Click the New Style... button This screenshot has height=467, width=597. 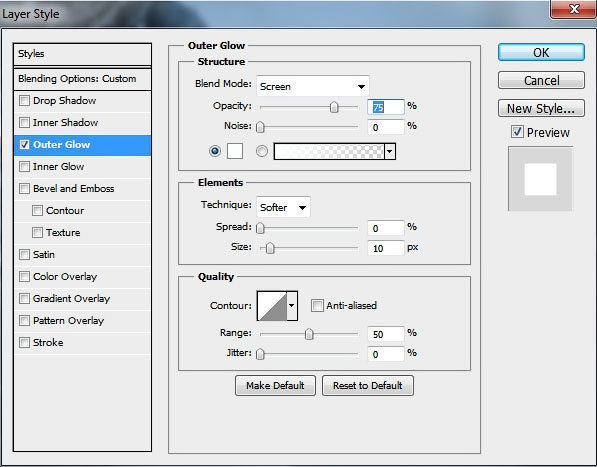(541, 109)
